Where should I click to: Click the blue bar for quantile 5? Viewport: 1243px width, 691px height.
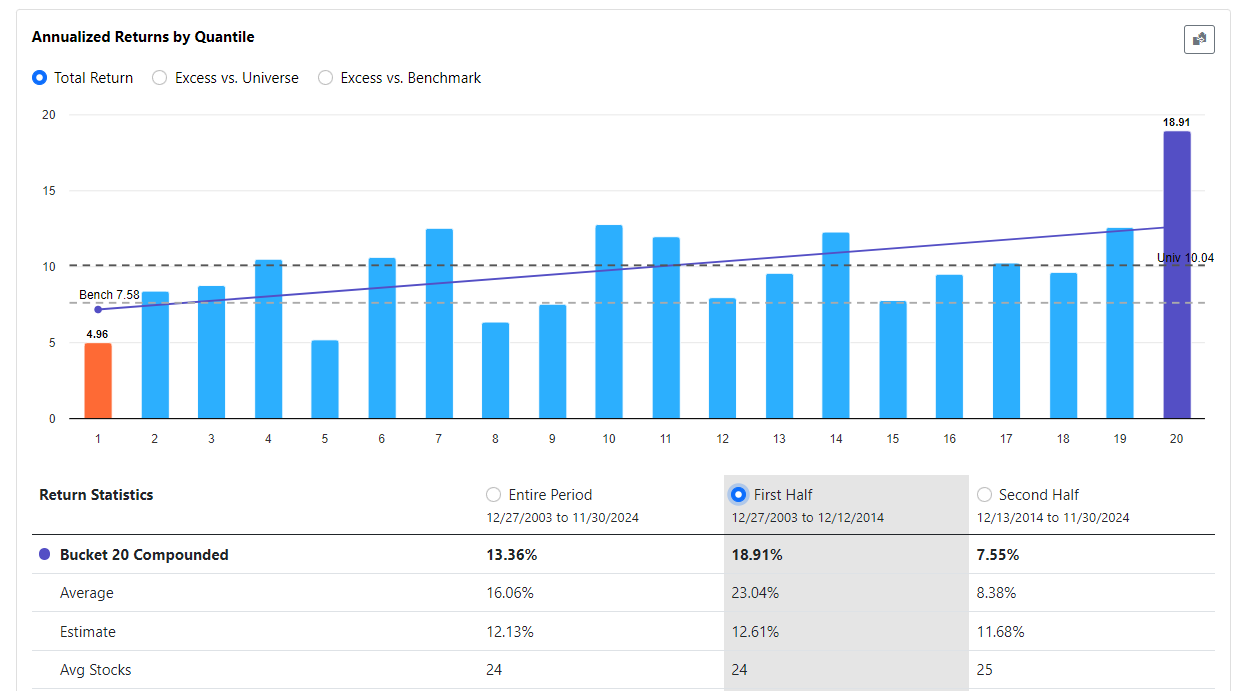tap(325, 380)
